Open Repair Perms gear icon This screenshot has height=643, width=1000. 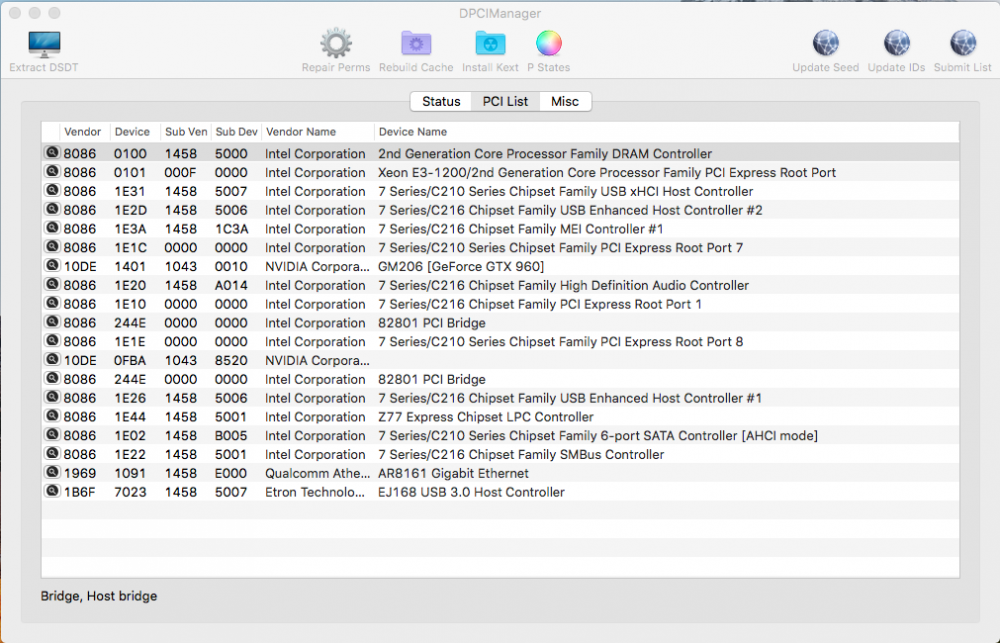tap(336, 43)
